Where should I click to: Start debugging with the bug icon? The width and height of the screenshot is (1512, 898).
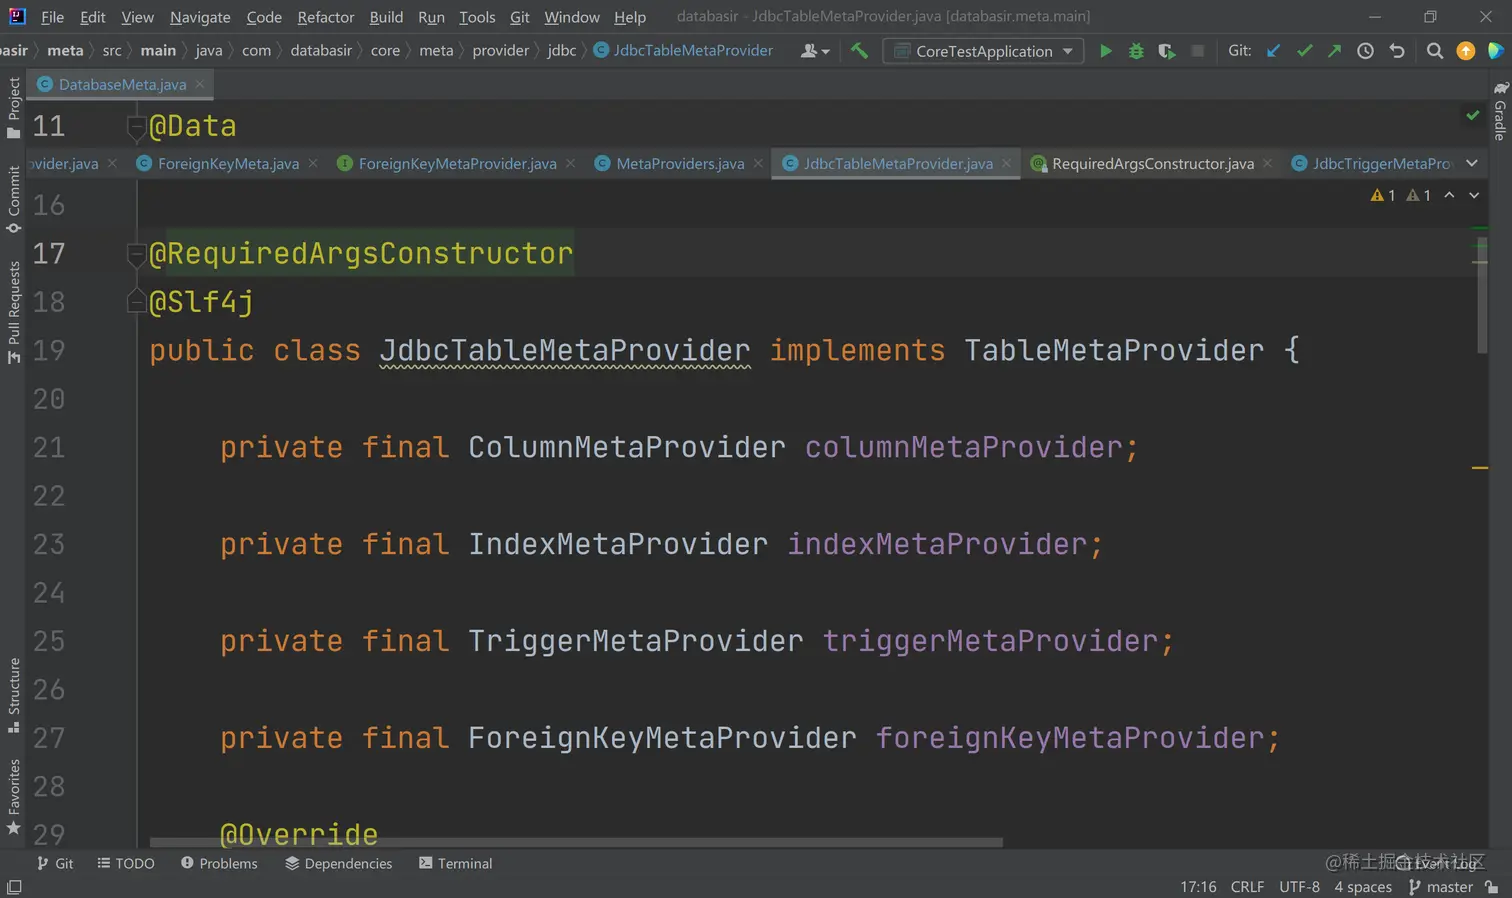coord(1136,51)
